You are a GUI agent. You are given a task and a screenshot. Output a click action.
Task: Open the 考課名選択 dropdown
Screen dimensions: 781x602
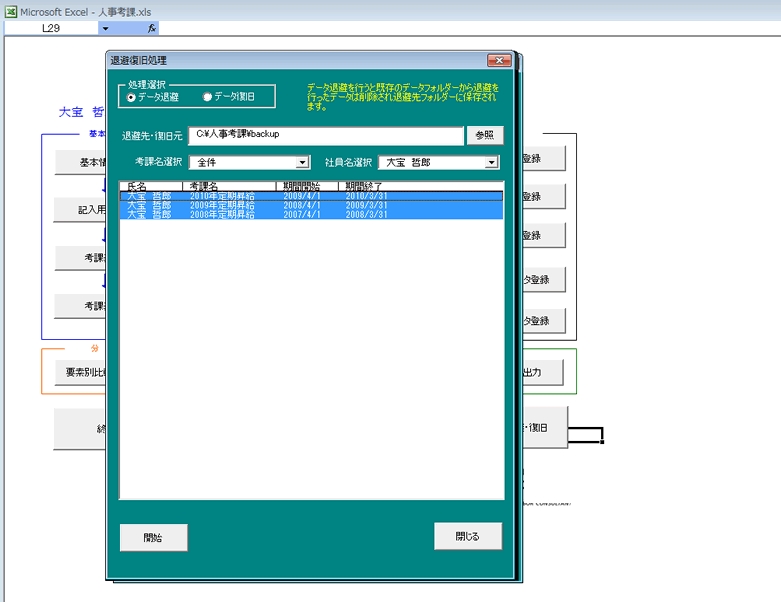click(x=302, y=162)
